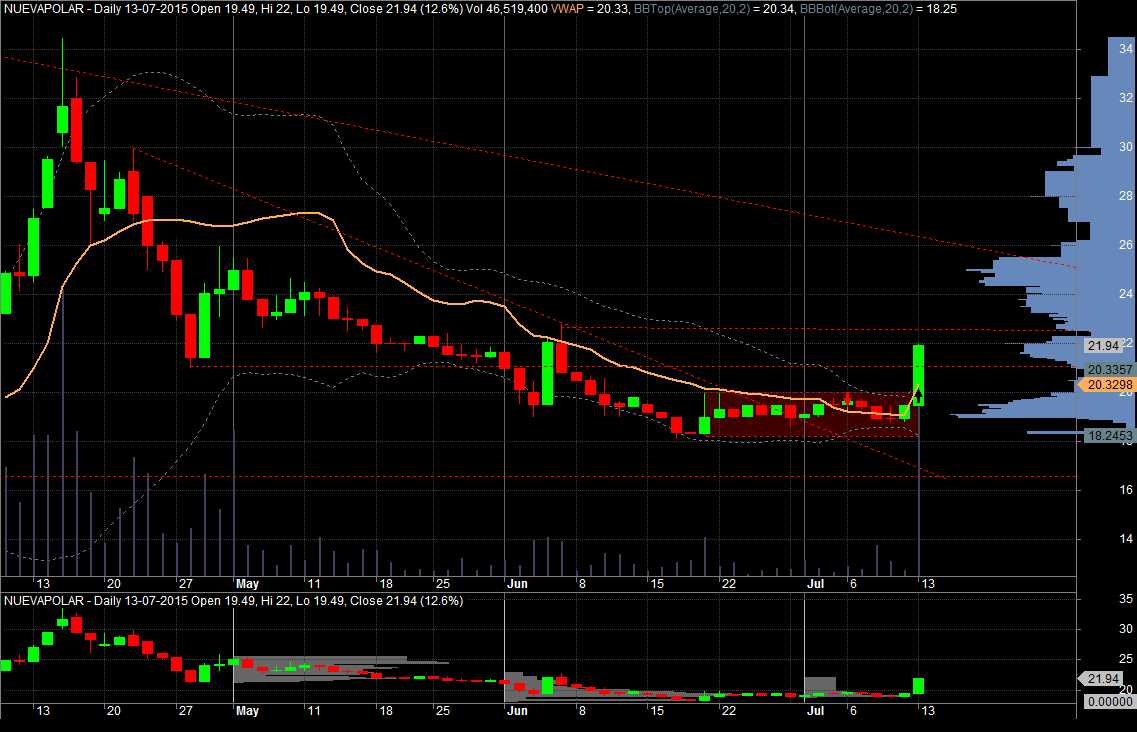Select the green July 13 candle in lower pane
This screenshot has width=1137, height=732.
coord(918,686)
